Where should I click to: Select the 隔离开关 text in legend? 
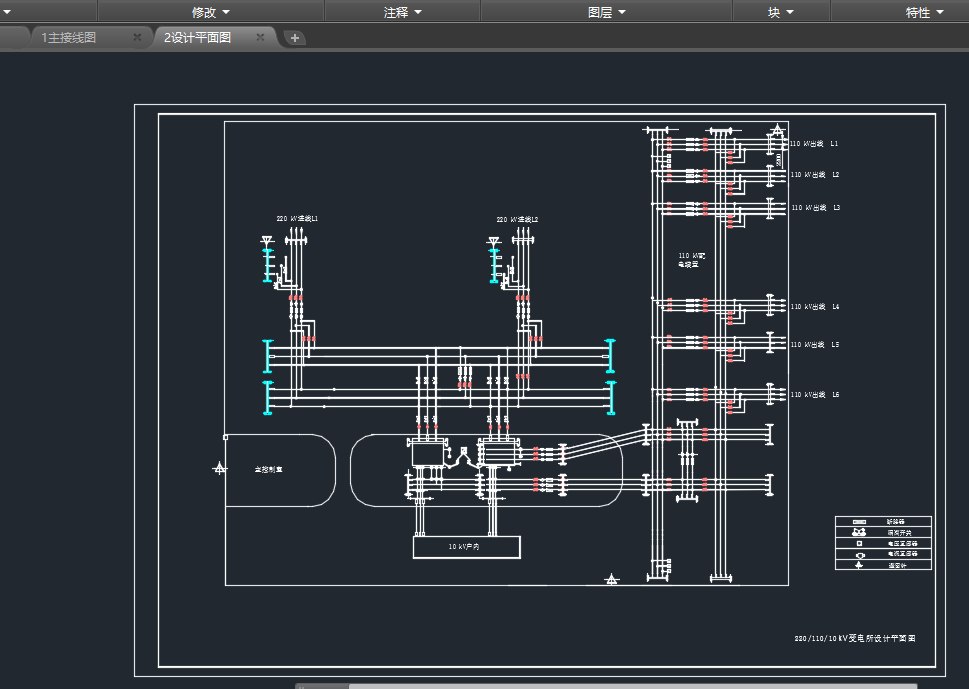pyautogui.click(x=899, y=533)
